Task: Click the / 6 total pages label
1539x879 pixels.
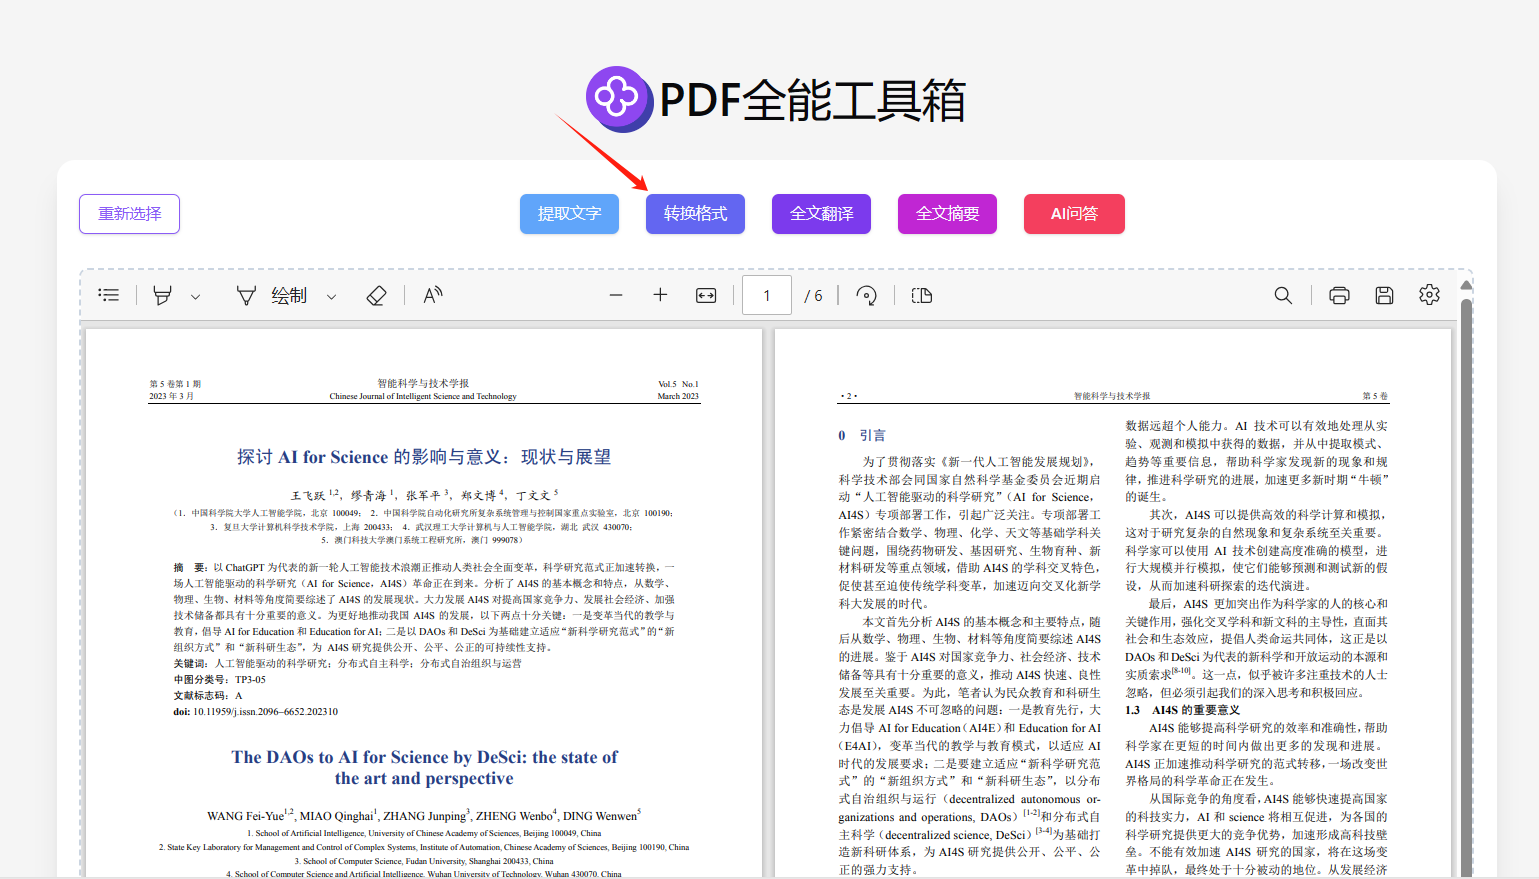Action: (814, 296)
